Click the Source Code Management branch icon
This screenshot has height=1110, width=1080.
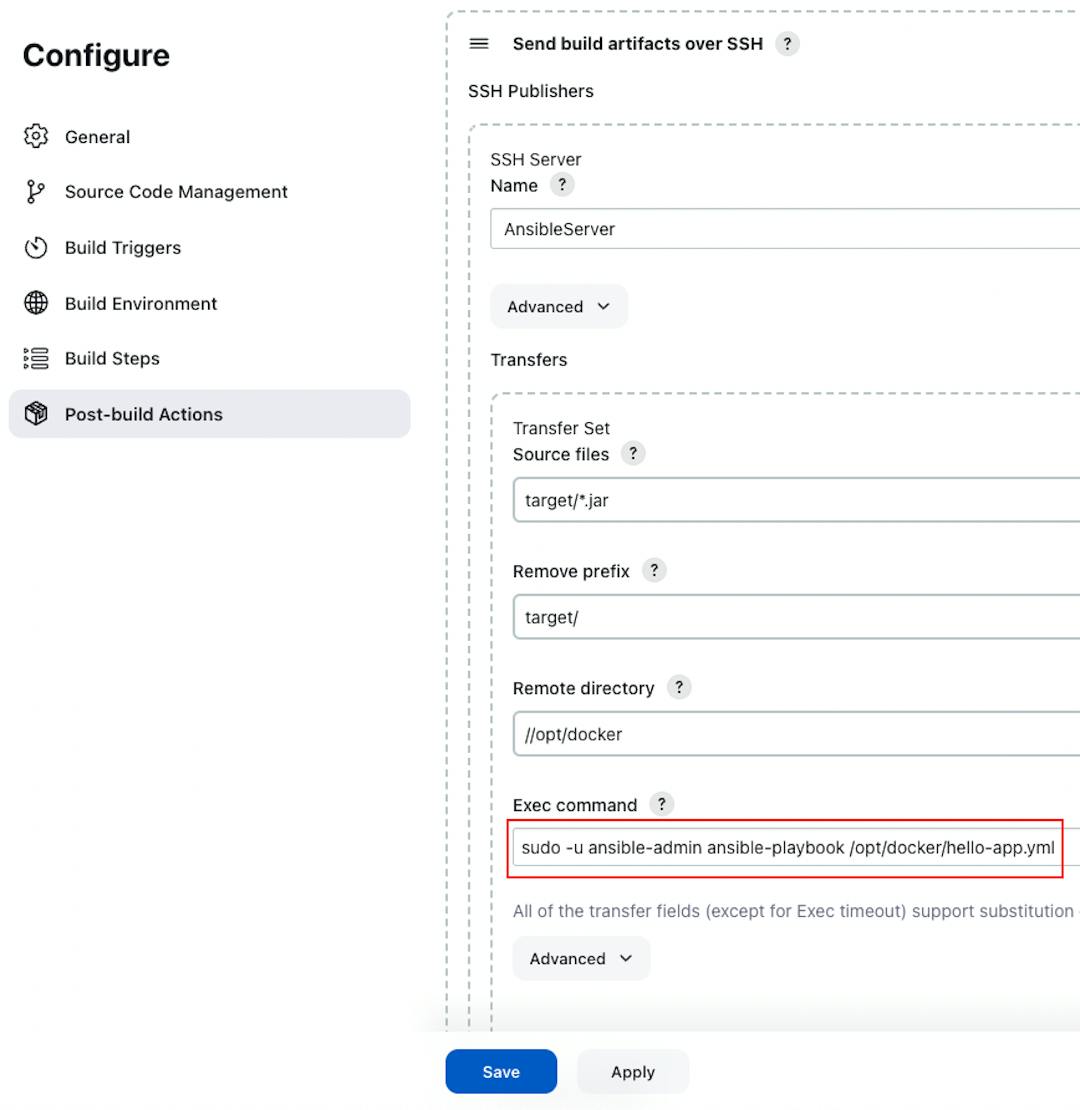pyautogui.click(x=36, y=191)
